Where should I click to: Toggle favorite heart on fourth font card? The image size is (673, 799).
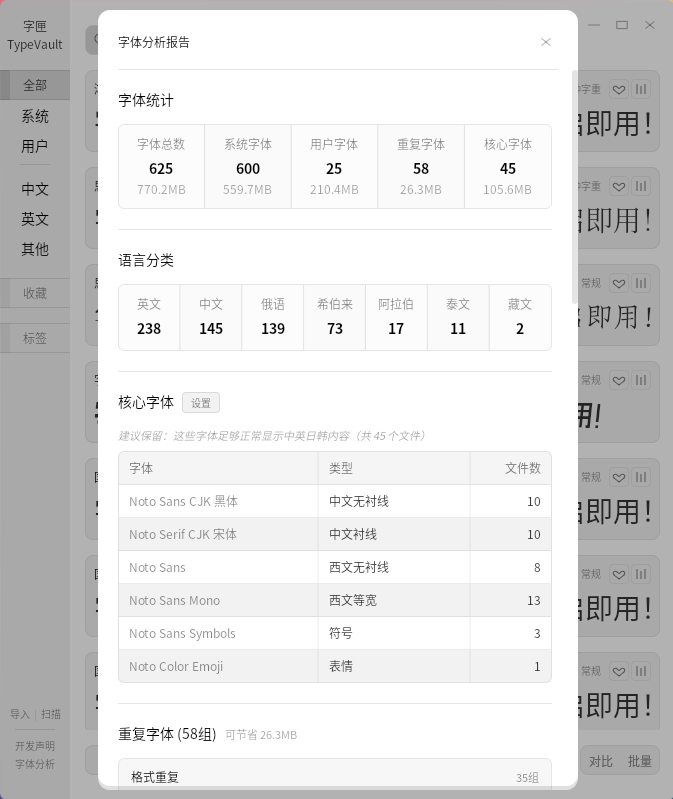click(619, 381)
